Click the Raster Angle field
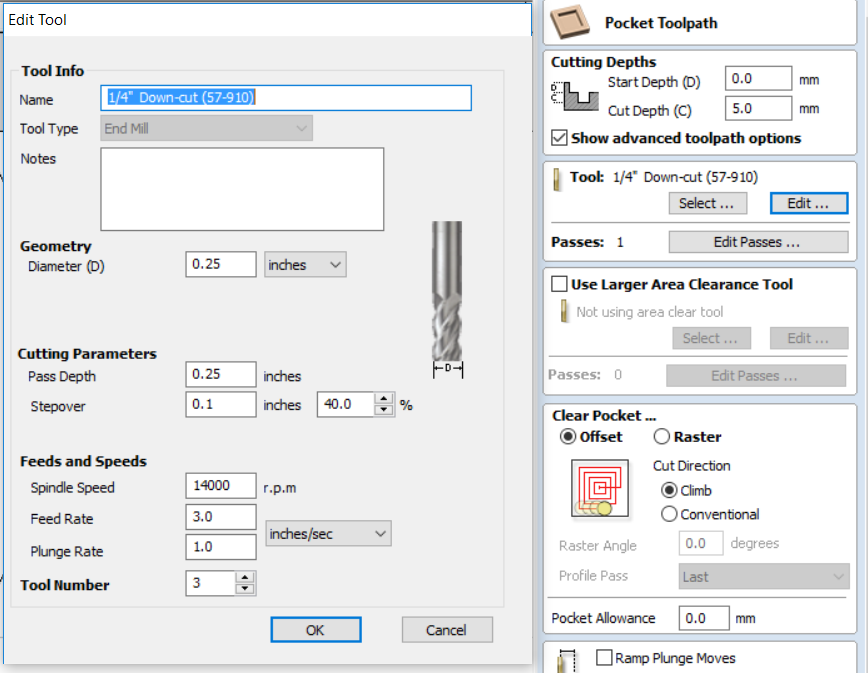The image size is (868, 673). [x=701, y=543]
